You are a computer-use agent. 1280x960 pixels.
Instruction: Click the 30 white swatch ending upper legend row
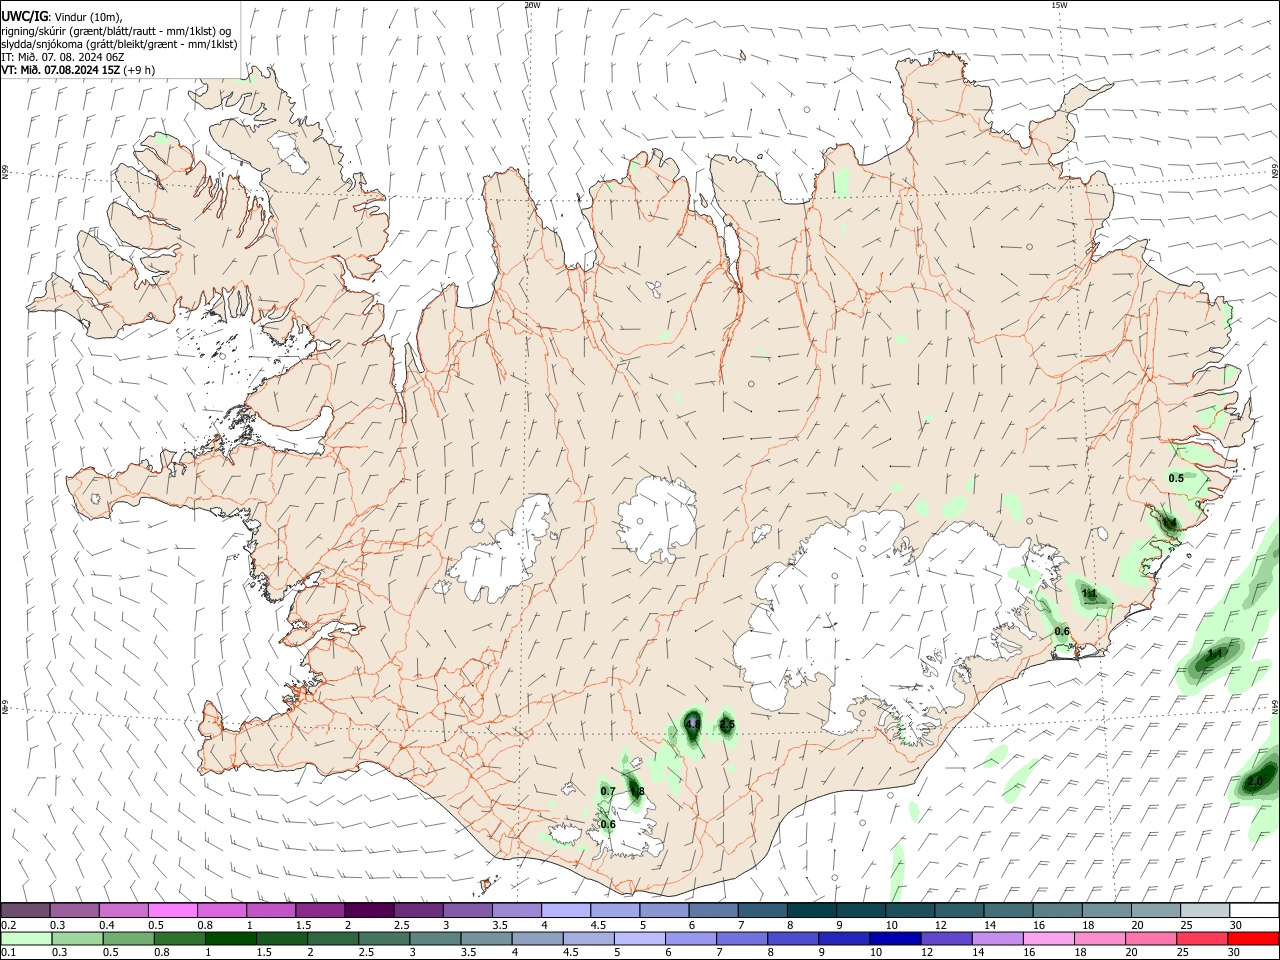pyautogui.click(x=1254, y=910)
